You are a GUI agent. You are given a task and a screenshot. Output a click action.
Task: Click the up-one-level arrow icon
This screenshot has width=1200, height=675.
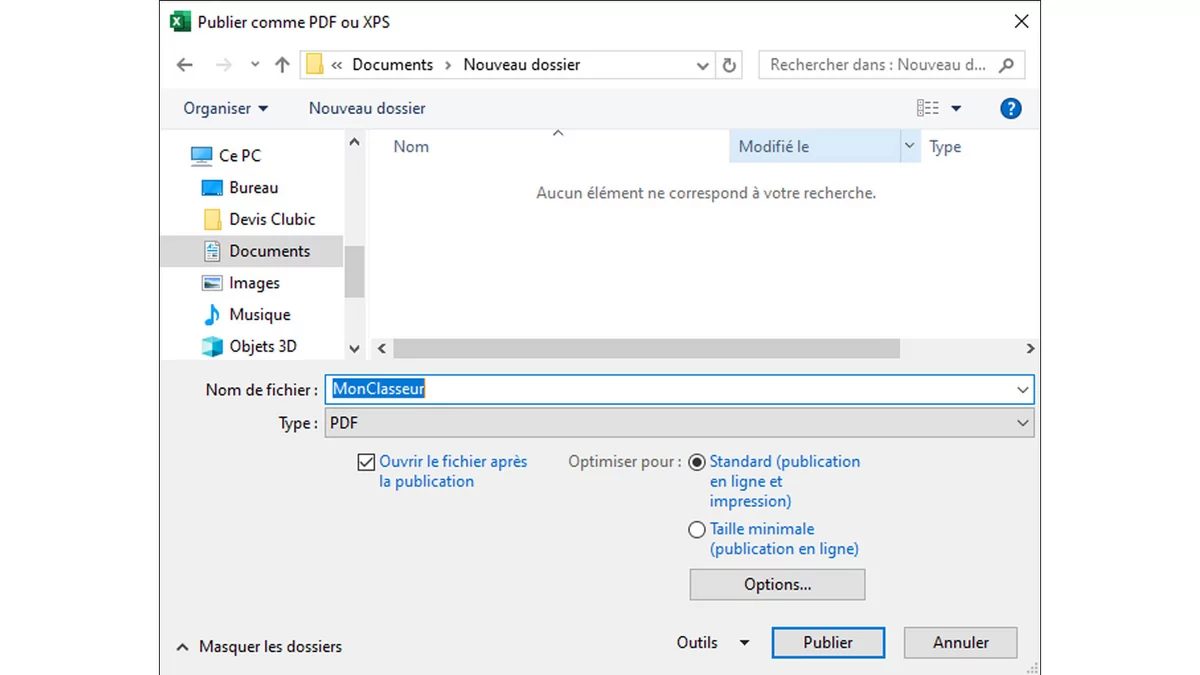tap(282, 65)
